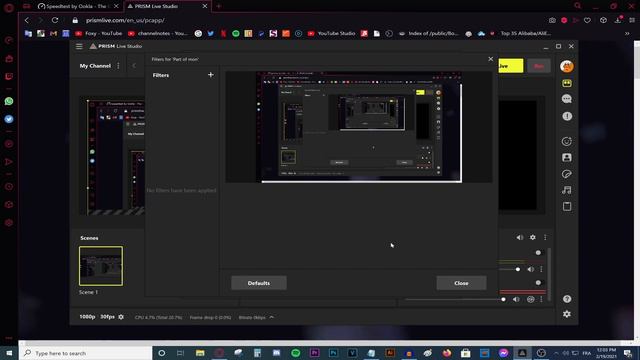This screenshot has width=640, height=360.
Task: Mute all audio in mixer header
Action: pyautogui.click(x=520, y=237)
